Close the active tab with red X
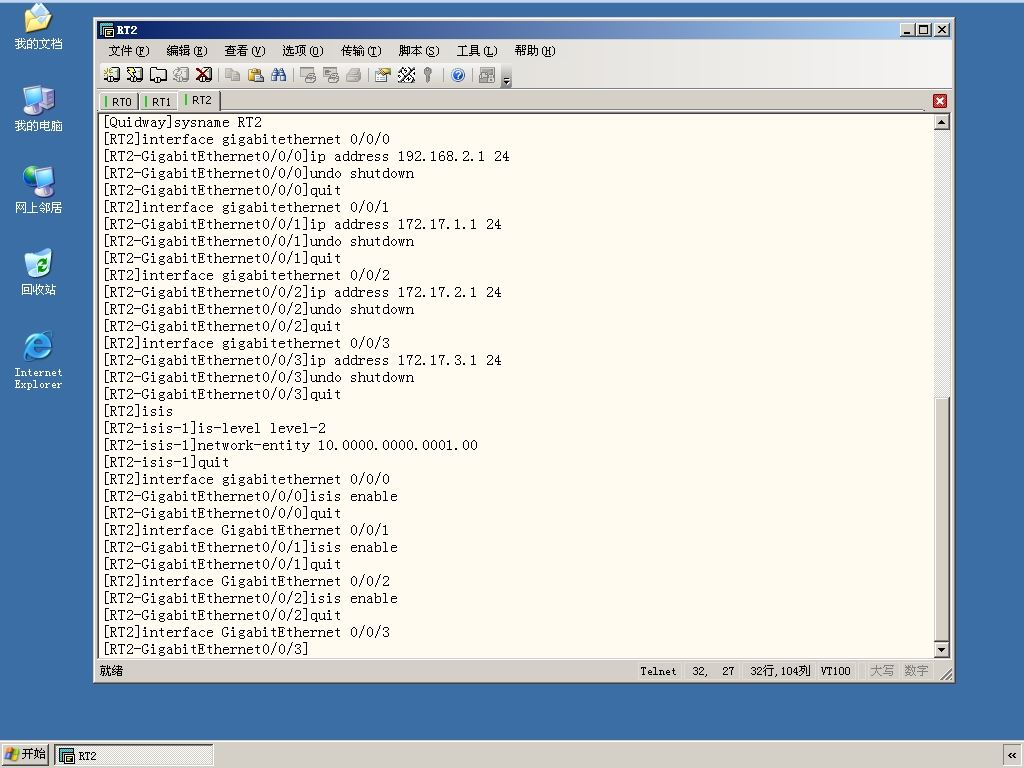The width and height of the screenshot is (1024, 768). pyautogui.click(x=940, y=101)
